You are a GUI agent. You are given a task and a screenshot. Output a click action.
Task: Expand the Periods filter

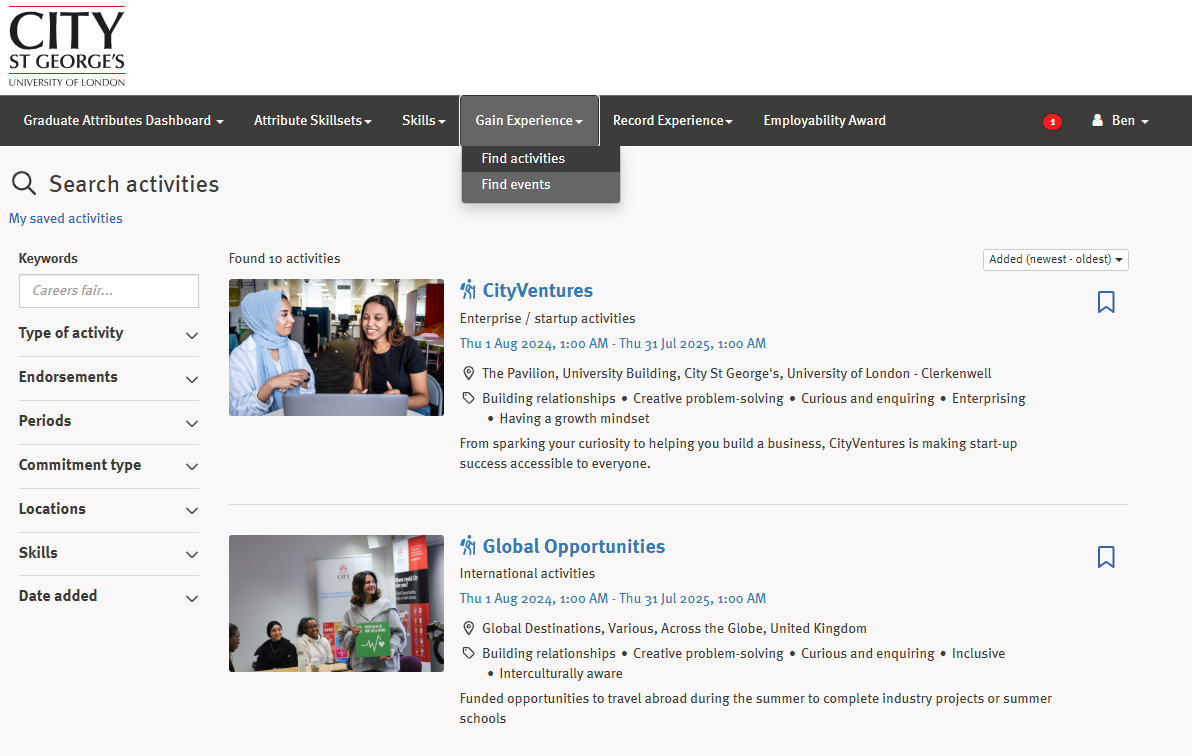click(109, 421)
